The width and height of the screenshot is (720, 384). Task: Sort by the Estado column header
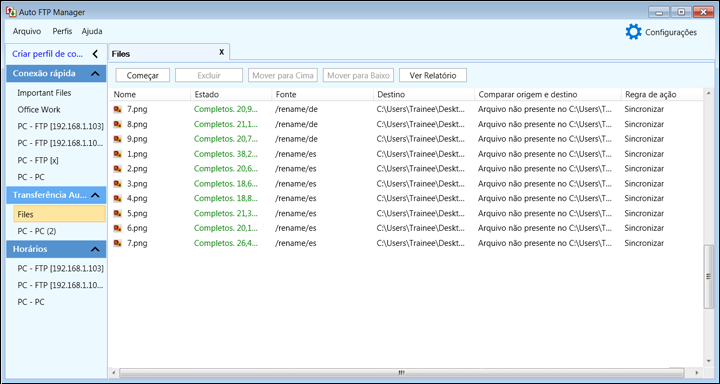pos(207,95)
